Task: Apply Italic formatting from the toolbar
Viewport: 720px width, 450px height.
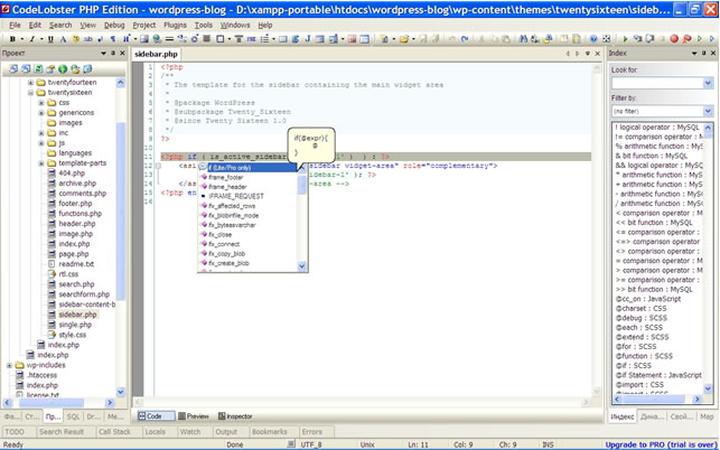Action: pos(32,39)
